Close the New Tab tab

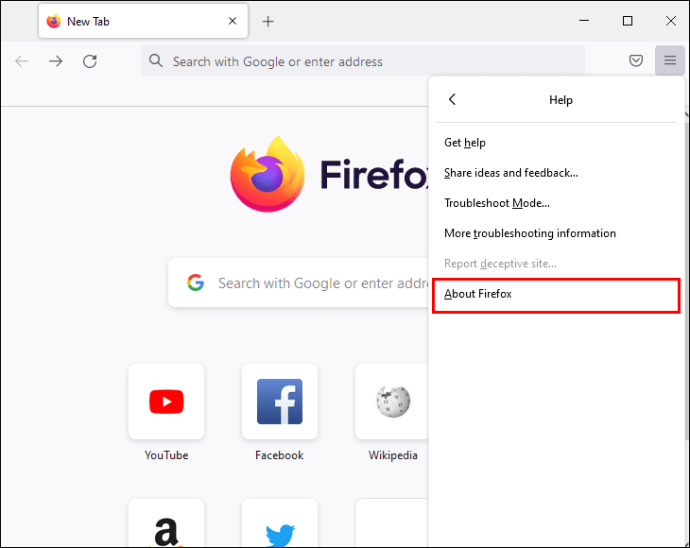click(x=232, y=21)
